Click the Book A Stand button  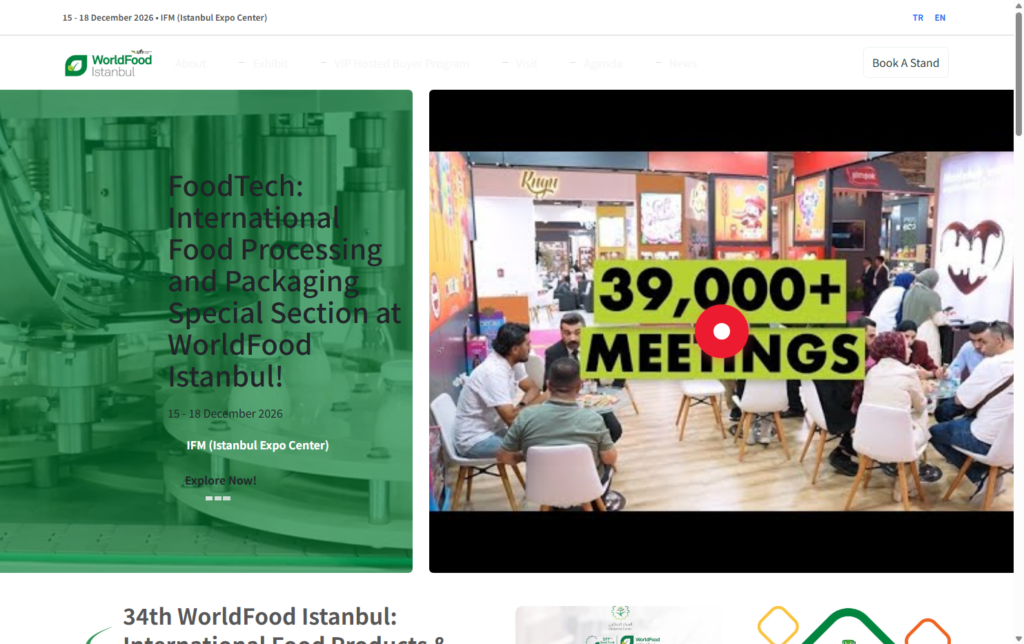pyautogui.click(x=905, y=63)
